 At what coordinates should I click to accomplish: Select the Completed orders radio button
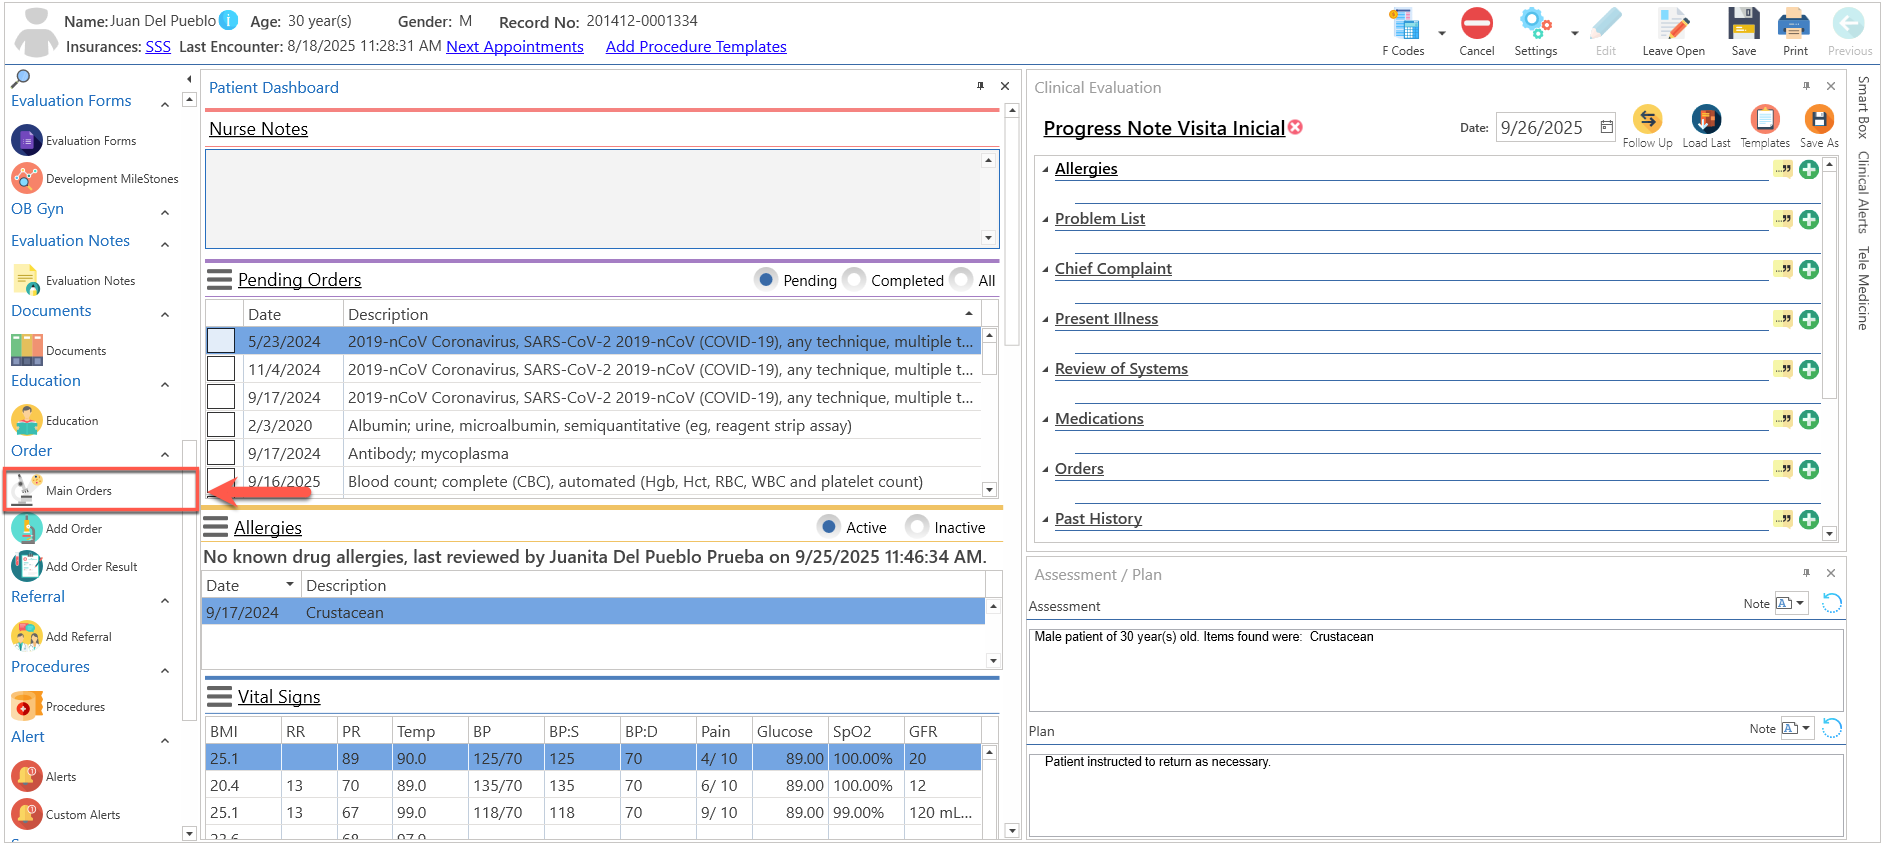click(854, 280)
